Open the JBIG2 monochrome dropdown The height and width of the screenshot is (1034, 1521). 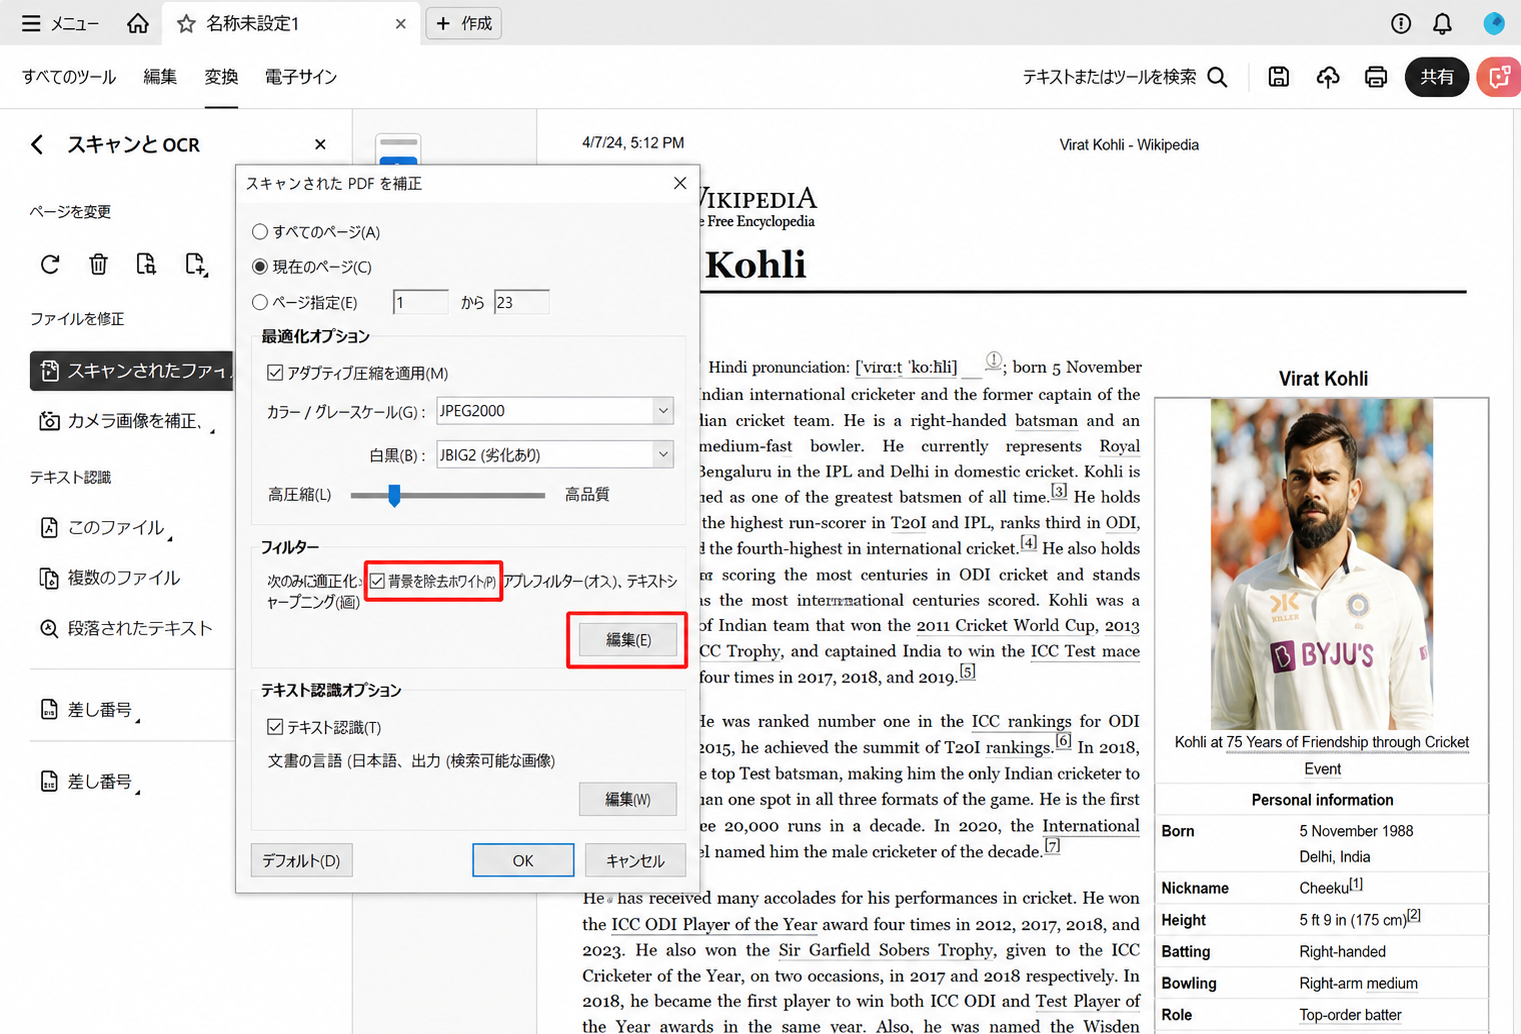point(555,455)
